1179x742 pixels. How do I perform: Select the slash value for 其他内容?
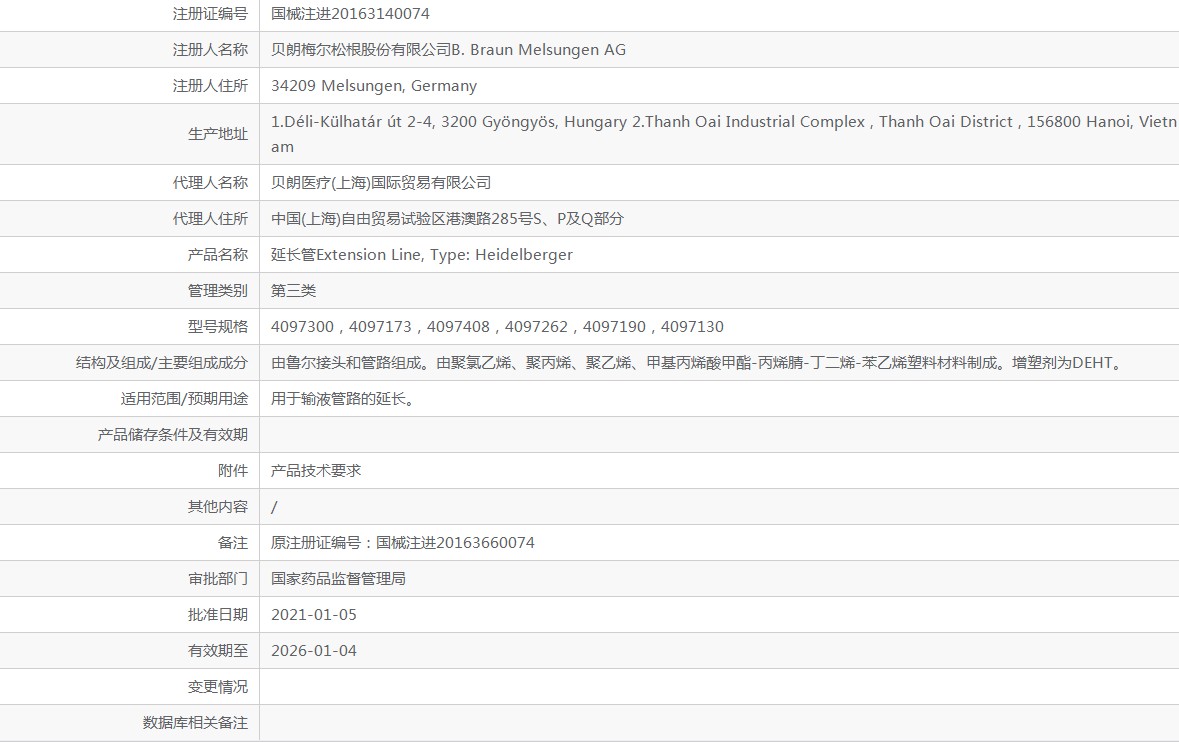coord(274,507)
